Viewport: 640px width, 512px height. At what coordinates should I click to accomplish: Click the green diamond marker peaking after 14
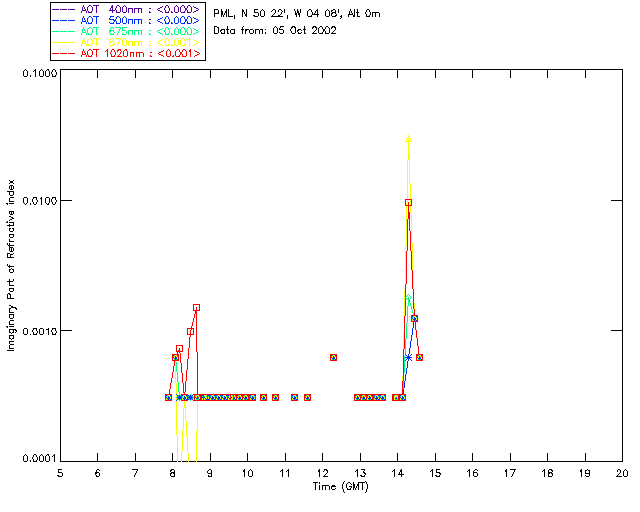(409, 297)
